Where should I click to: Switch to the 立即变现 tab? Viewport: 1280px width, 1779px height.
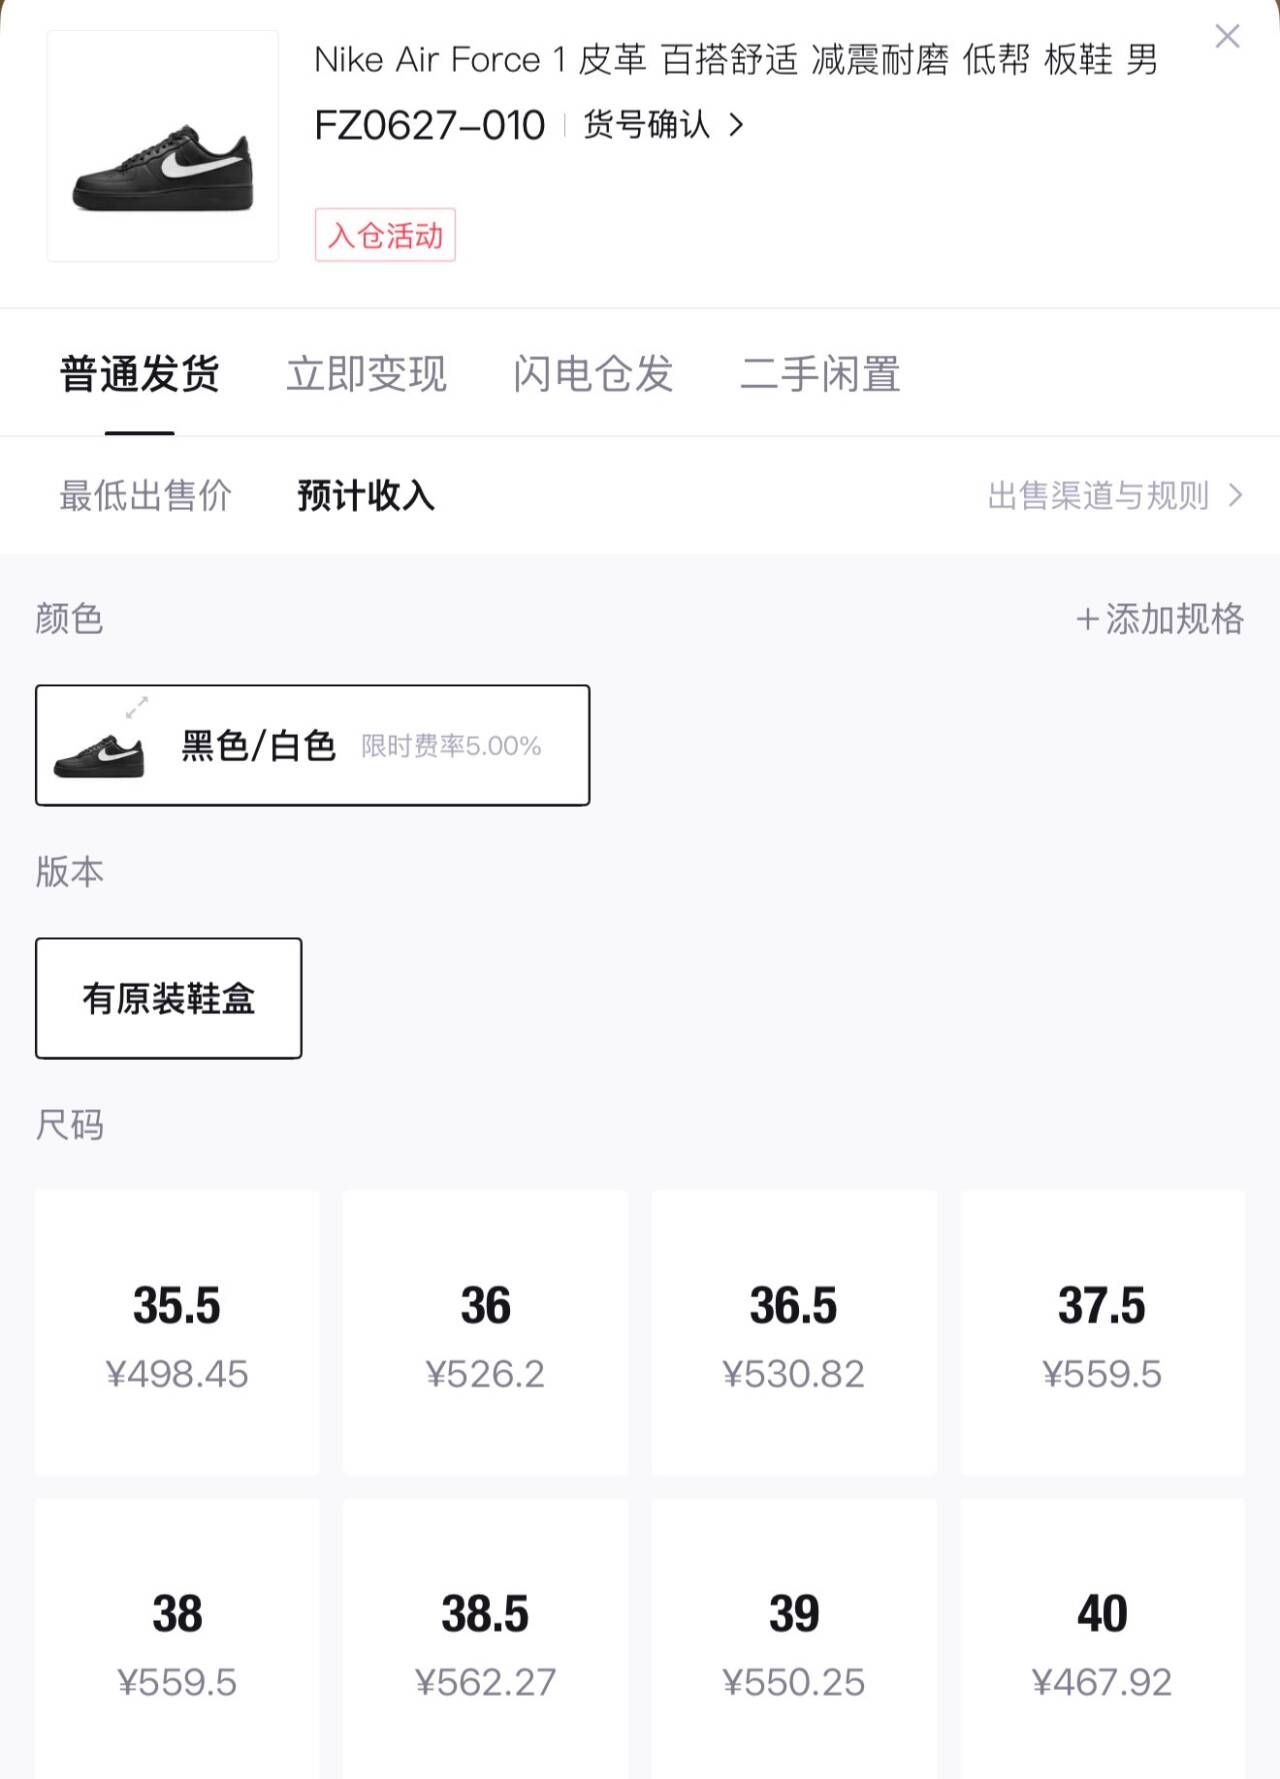click(366, 375)
